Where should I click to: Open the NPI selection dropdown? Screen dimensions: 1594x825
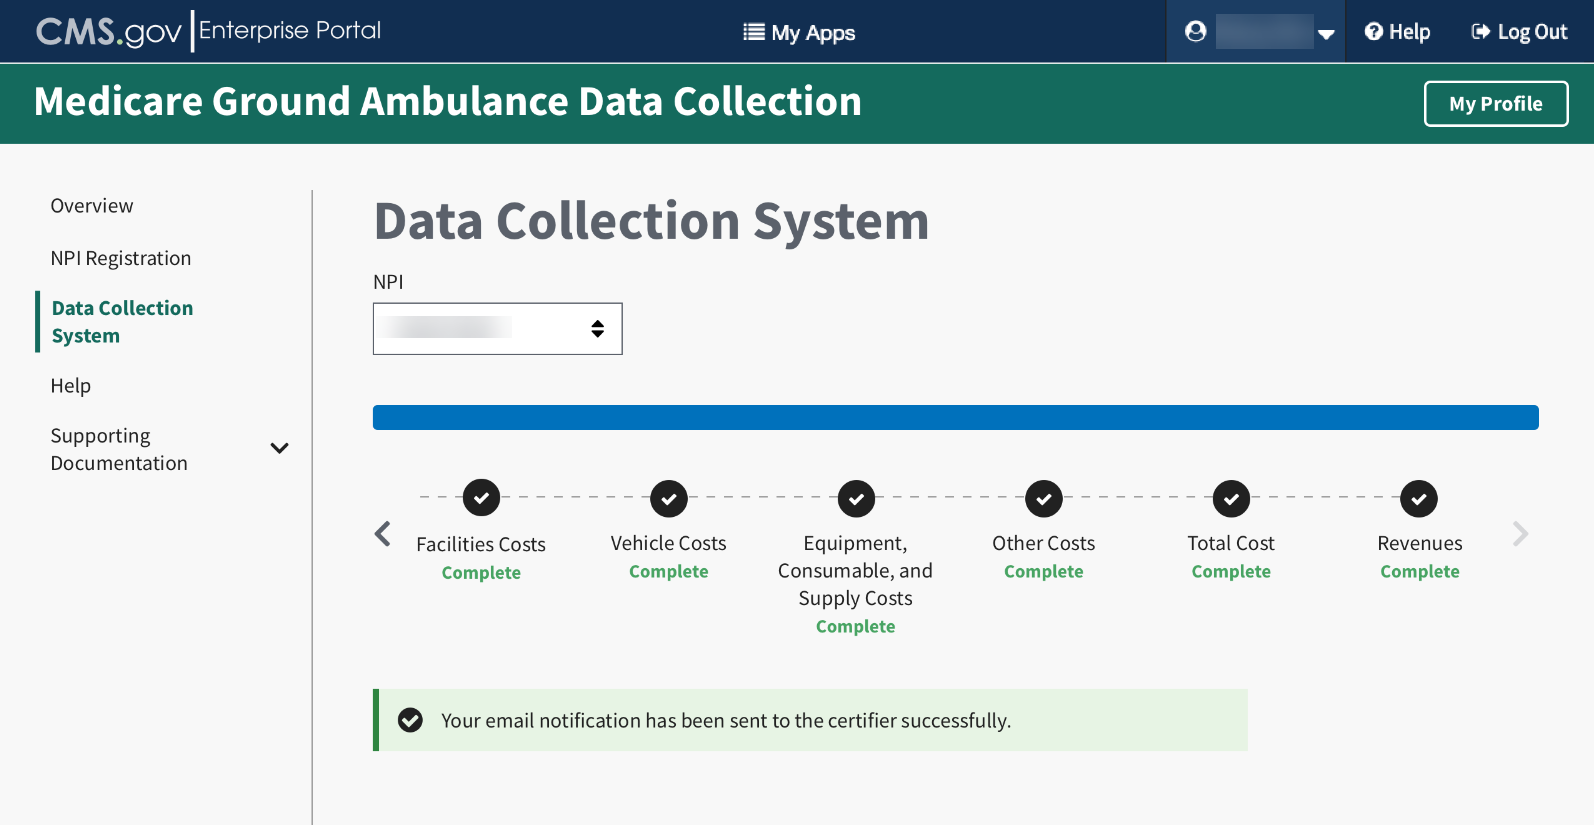point(497,329)
